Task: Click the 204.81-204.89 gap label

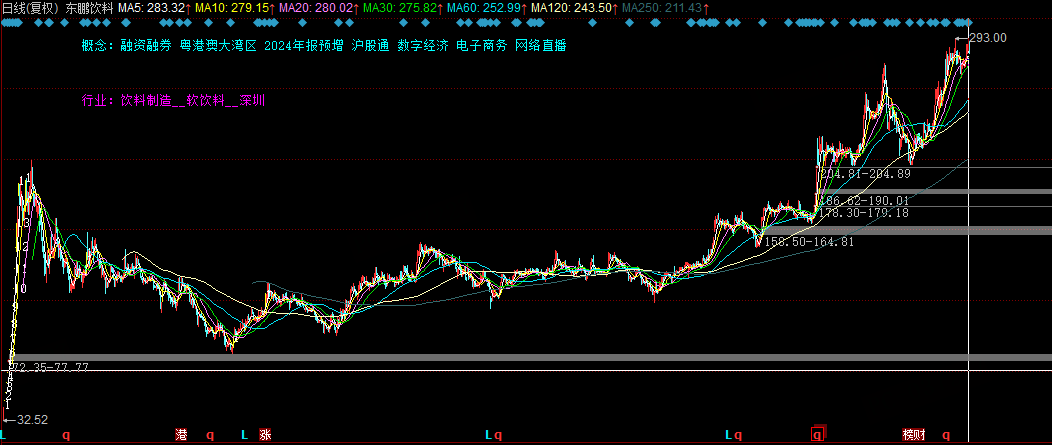Action: pos(865,174)
